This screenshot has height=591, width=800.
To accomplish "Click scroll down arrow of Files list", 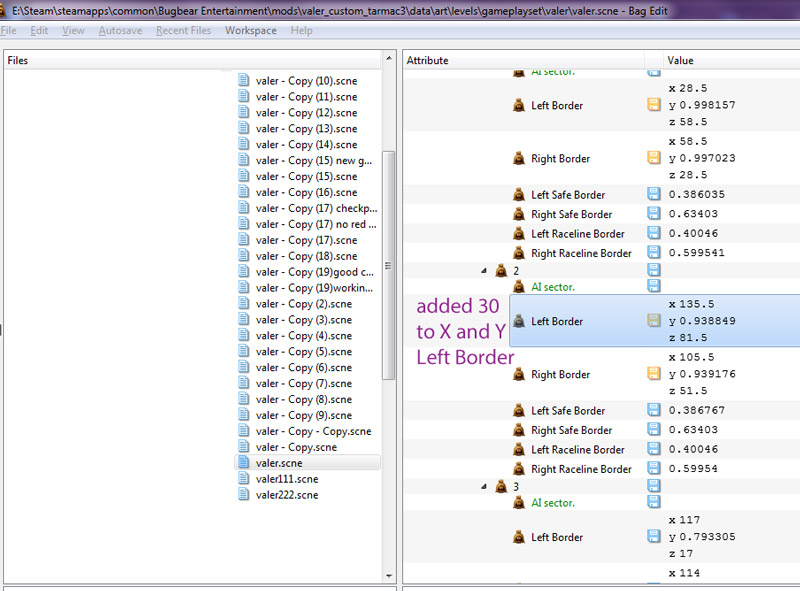I will point(389,576).
